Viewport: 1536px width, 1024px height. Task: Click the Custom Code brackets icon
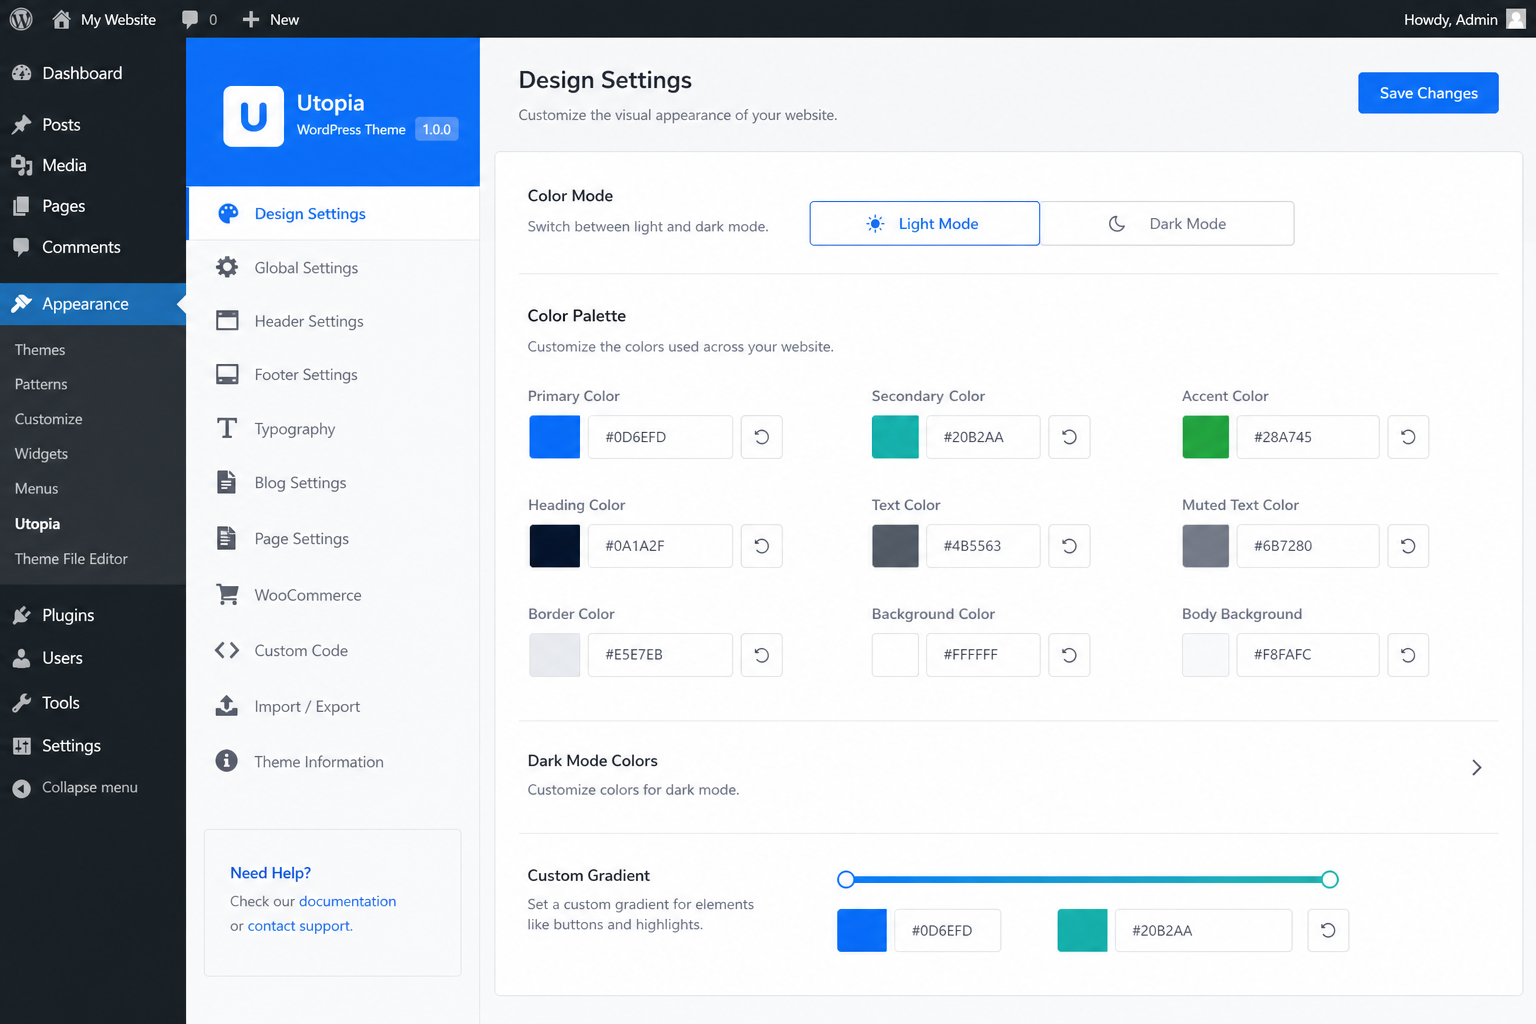(x=227, y=650)
